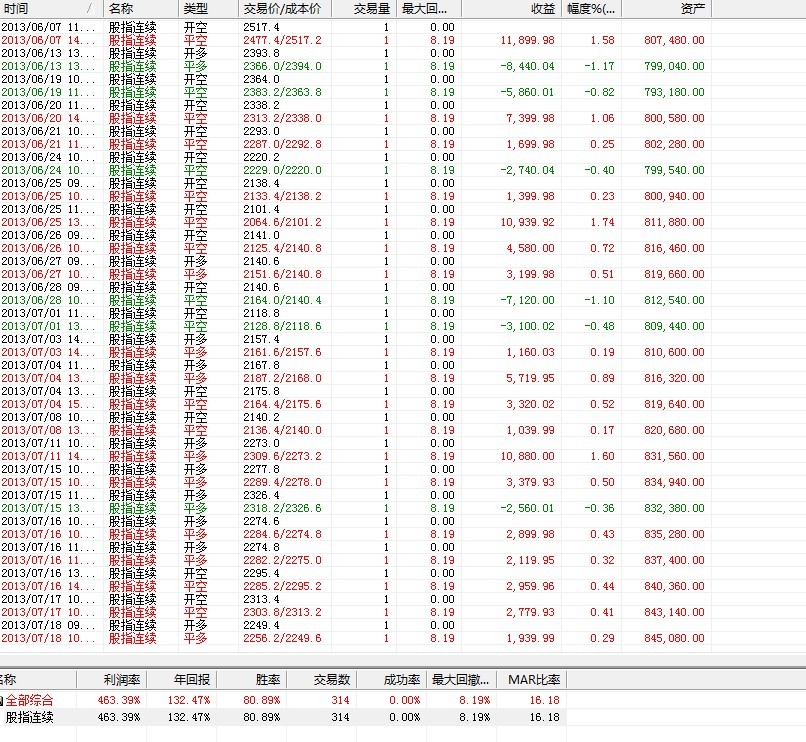Image resolution: width=806 pixels, height=742 pixels.
Task: Select the price cell 2287.0/2292.8
Action: click(282, 144)
